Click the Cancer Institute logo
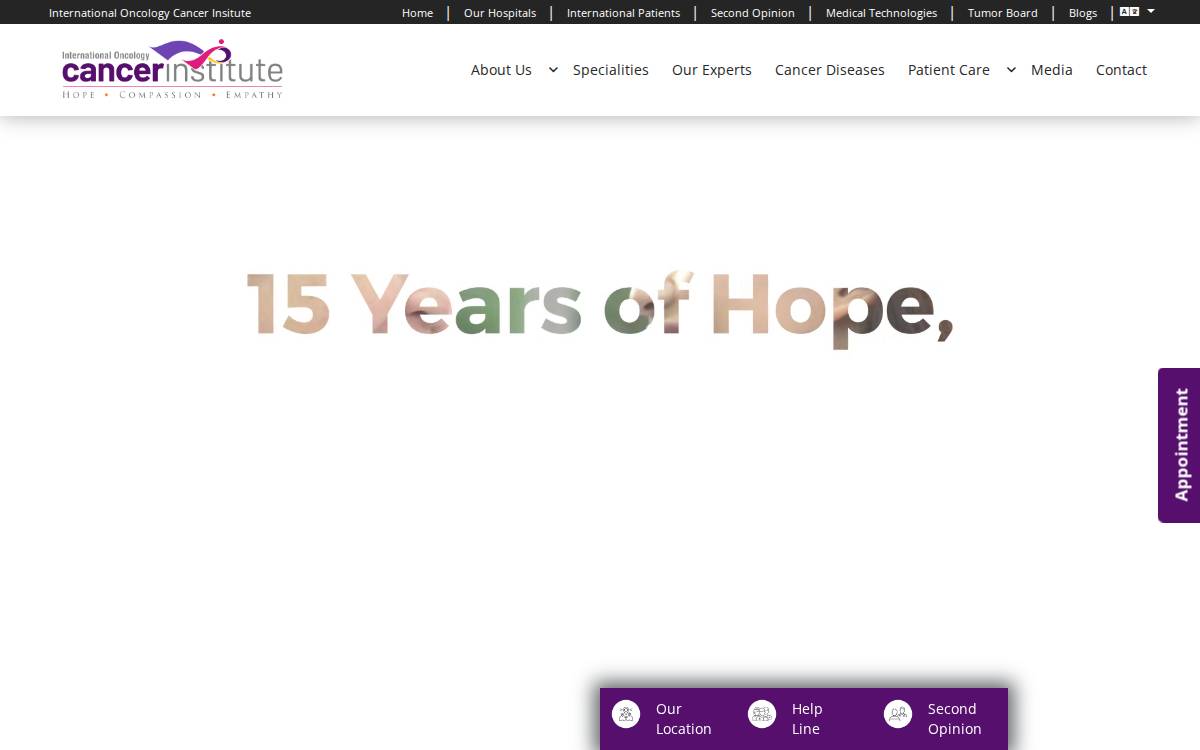 point(172,69)
